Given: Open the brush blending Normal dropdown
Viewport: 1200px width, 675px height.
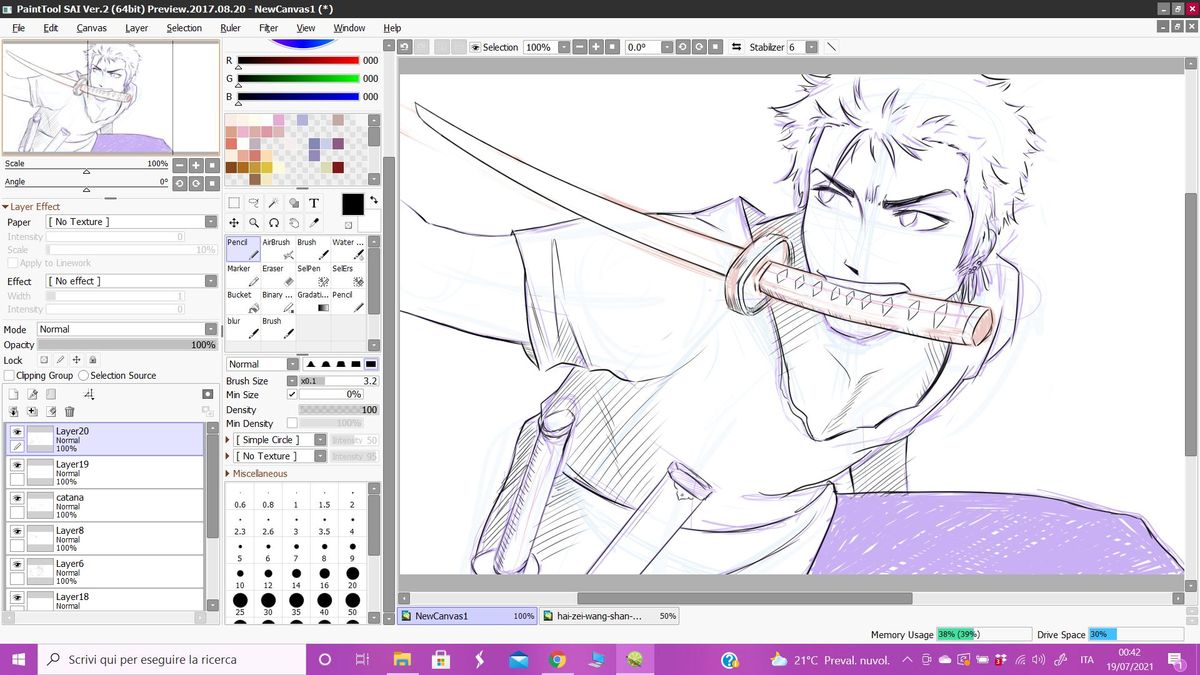Looking at the screenshot, I should click(x=293, y=364).
